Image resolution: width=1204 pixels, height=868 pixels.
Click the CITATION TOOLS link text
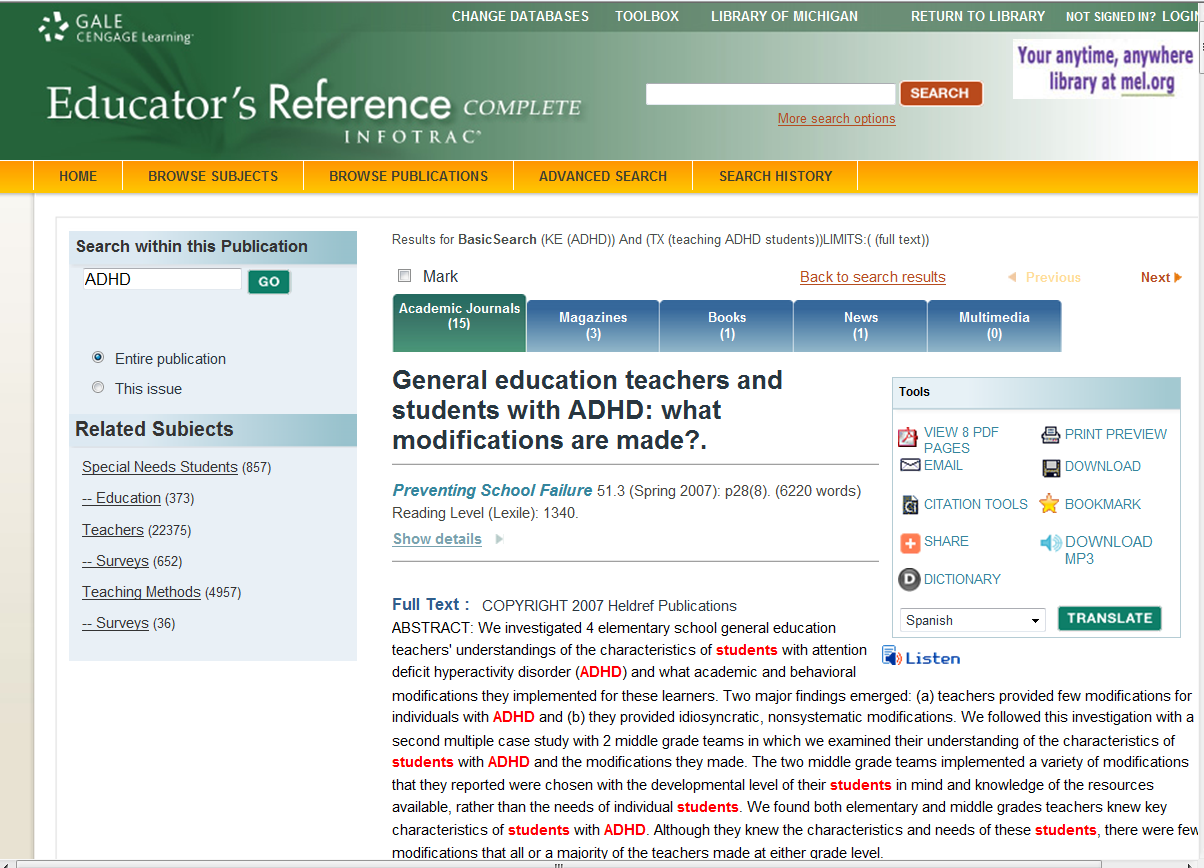[x=976, y=504]
